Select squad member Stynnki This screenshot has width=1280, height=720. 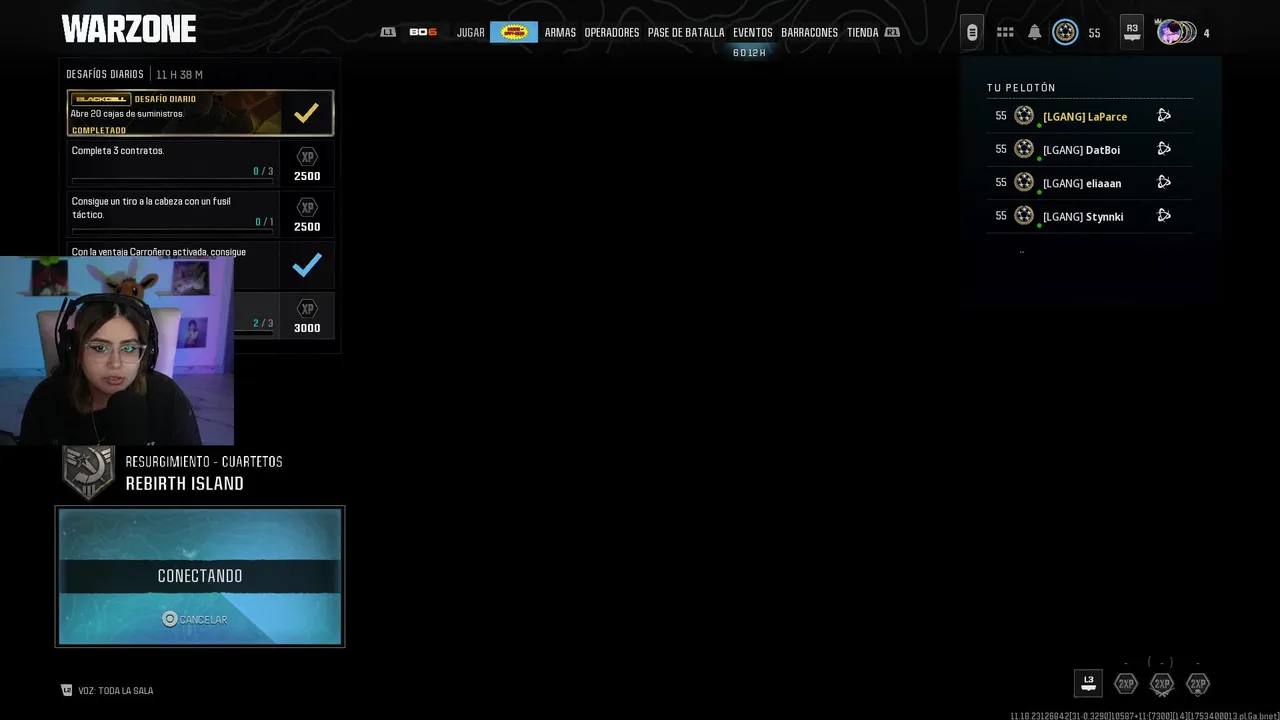pyautogui.click(x=1089, y=215)
